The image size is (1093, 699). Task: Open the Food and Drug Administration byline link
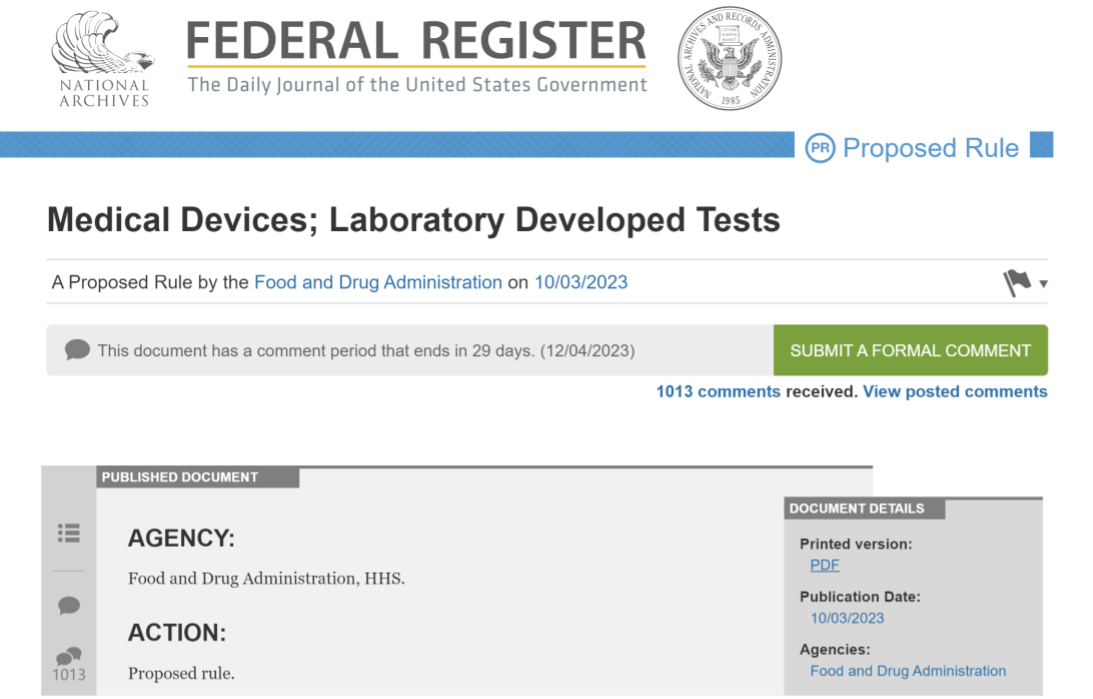[x=378, y=282]
